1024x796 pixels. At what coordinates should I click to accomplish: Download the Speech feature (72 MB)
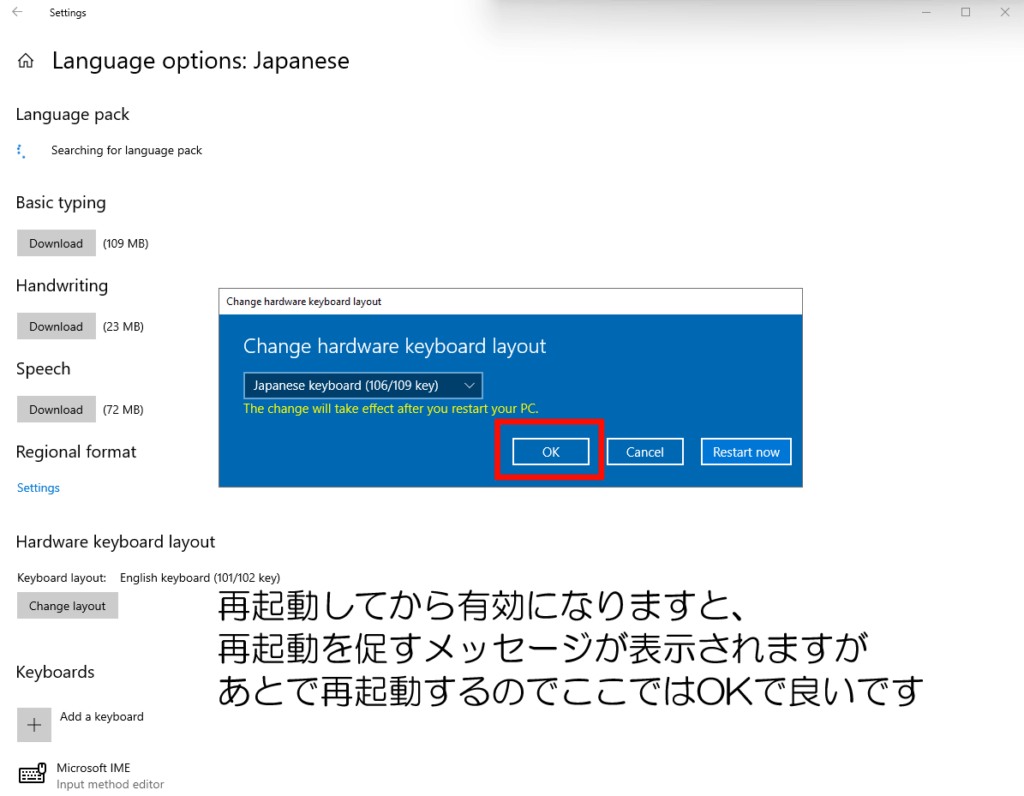56,409
